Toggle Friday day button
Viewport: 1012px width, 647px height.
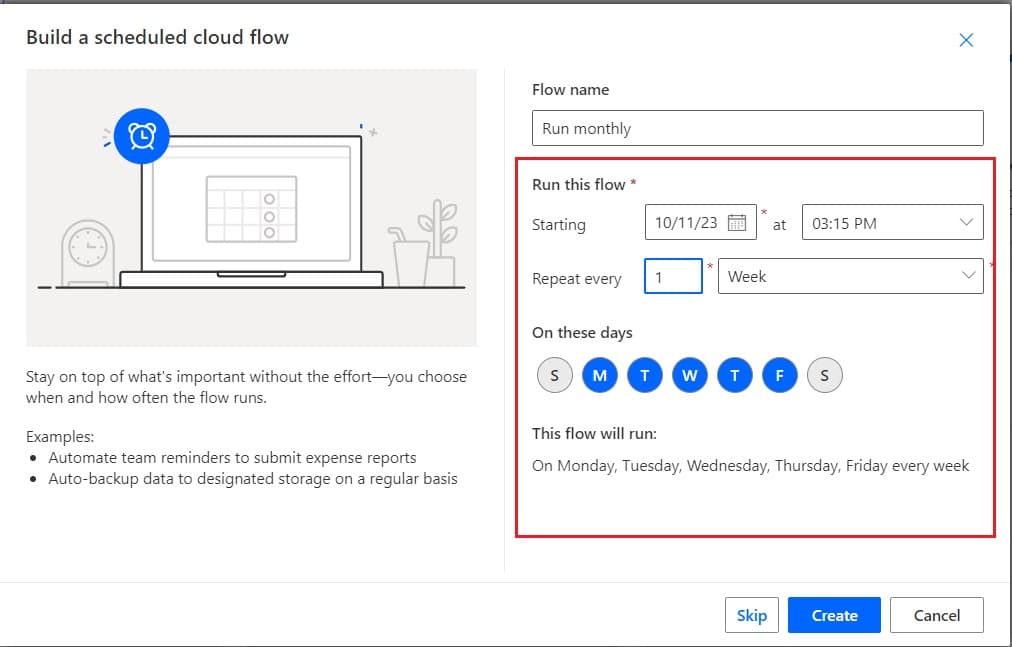pos(780,375)
